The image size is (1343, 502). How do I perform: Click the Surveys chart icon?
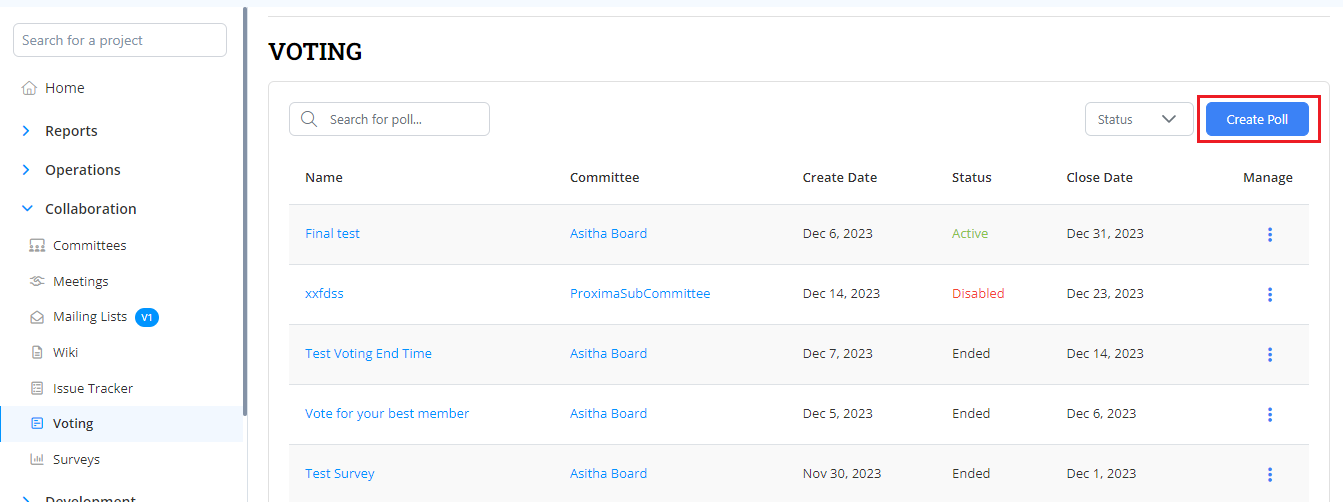37,460
